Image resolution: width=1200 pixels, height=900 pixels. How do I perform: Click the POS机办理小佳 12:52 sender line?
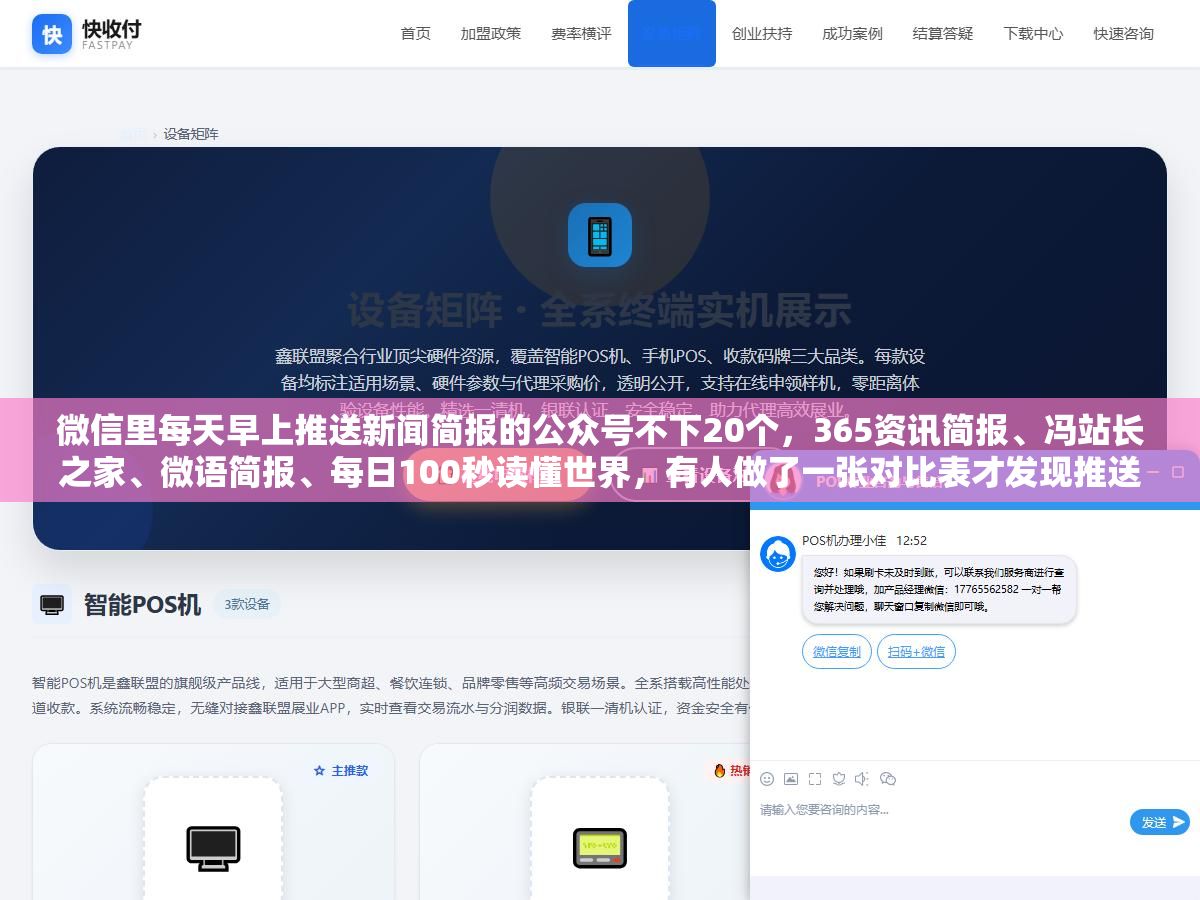864,541
